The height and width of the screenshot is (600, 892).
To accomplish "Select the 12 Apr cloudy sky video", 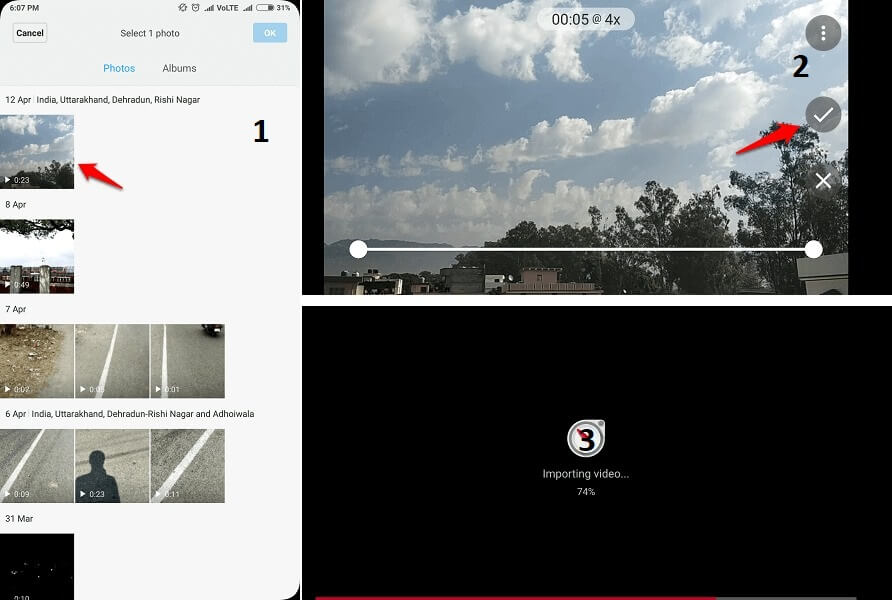I will point(37,152).
